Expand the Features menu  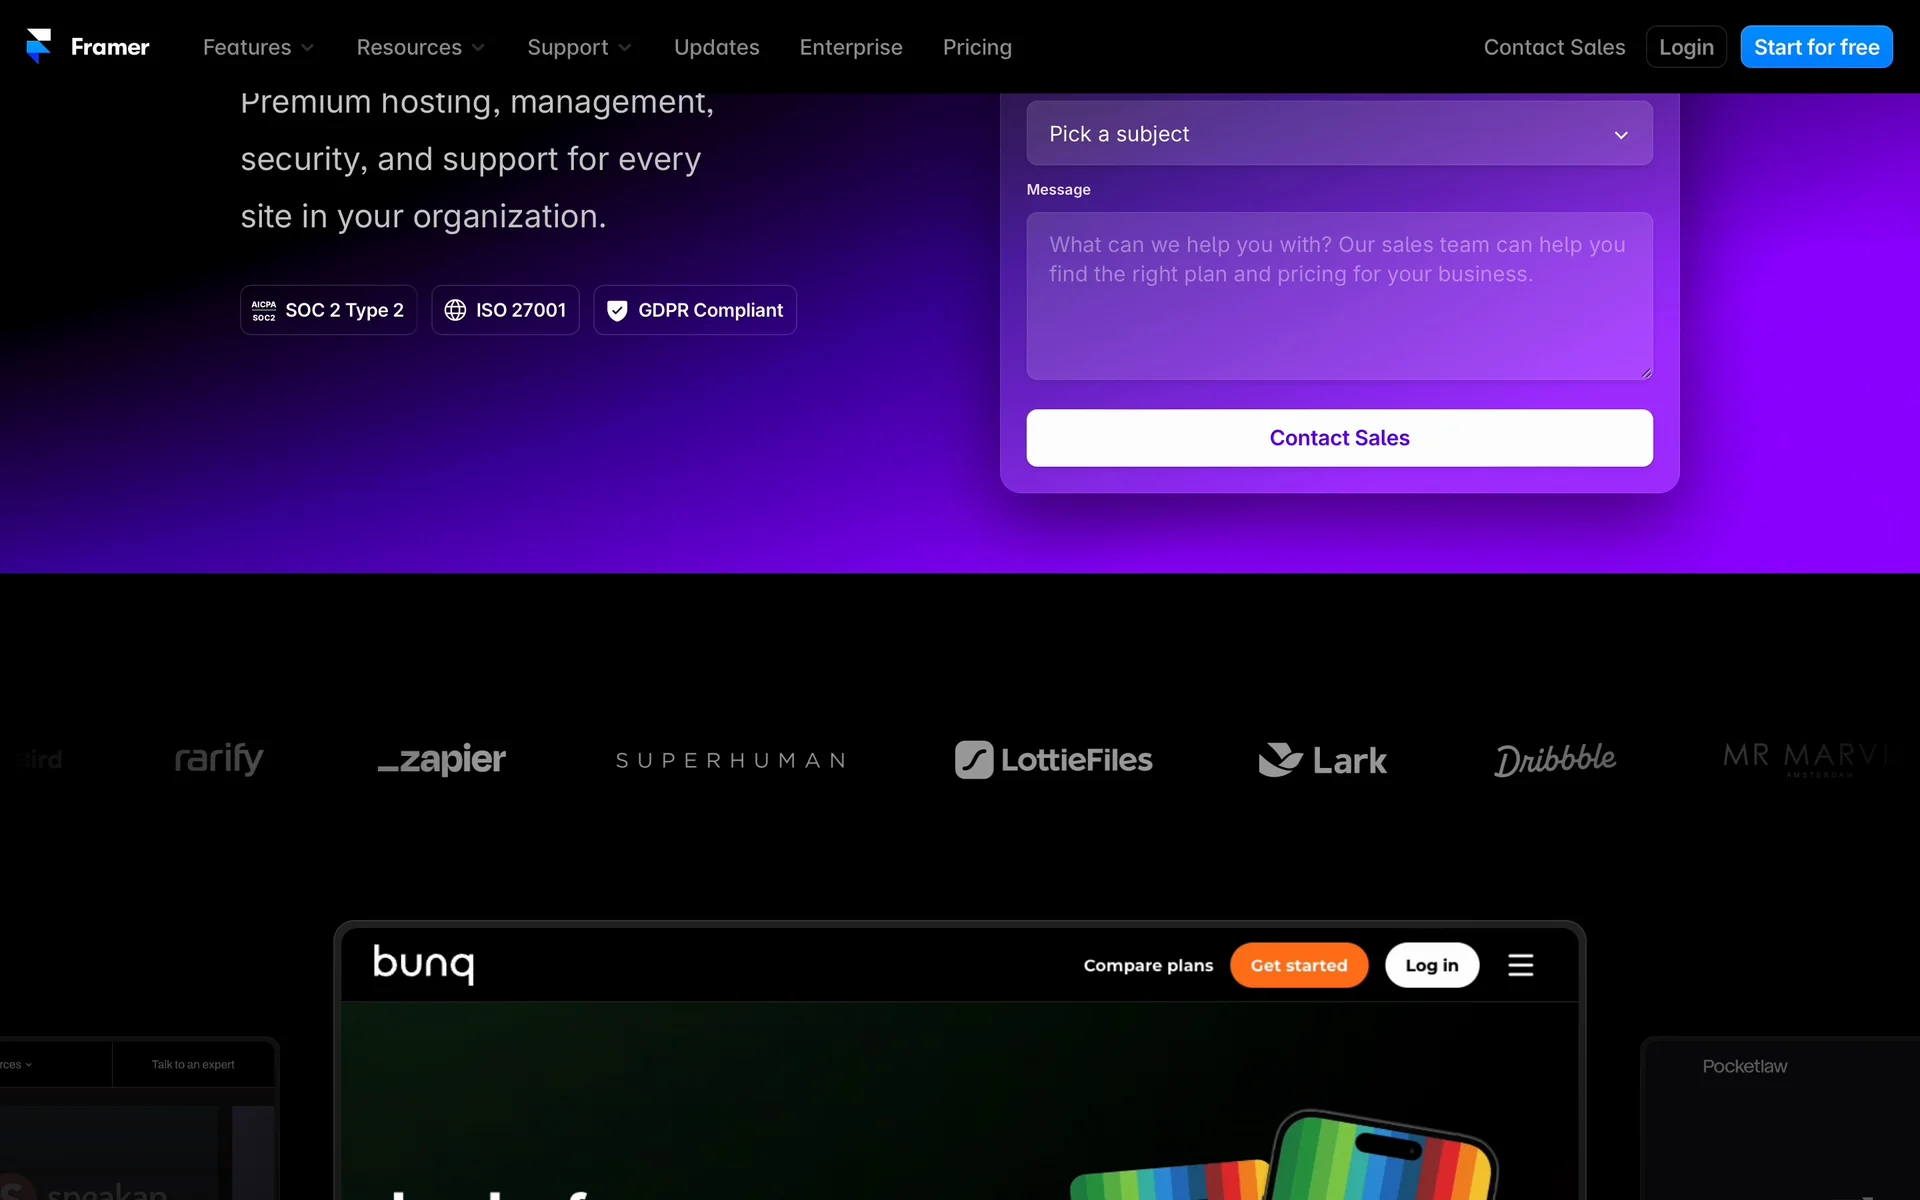tap(258, 47)
